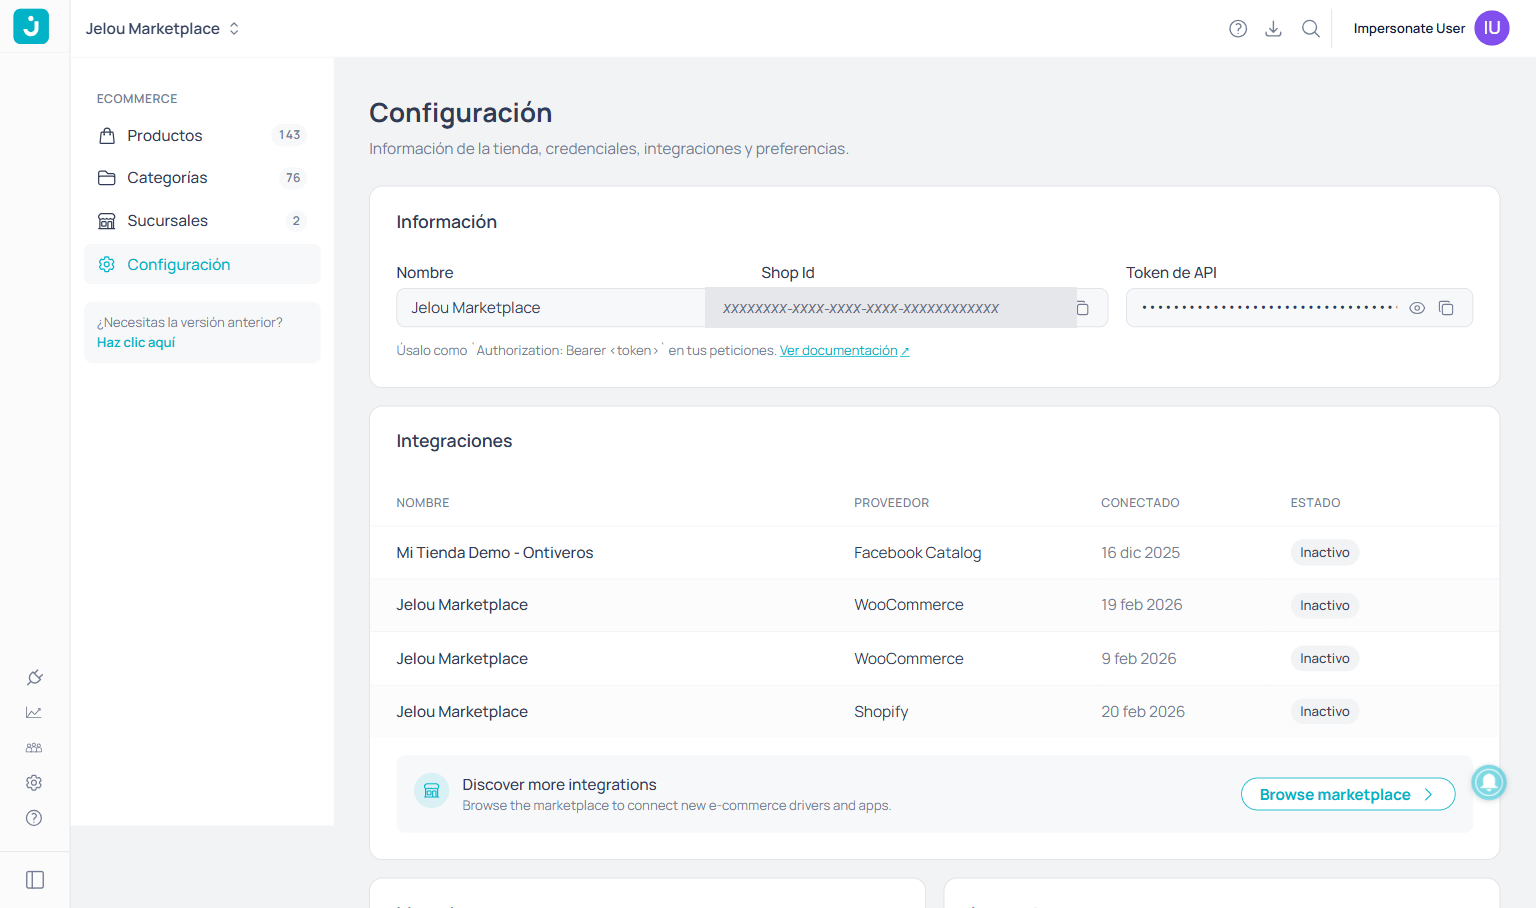Viewport: 1536px width, 908px height.
Task: Expand the Jelou Marketplace workspace switcher
Action: click(x=163, y=29)
